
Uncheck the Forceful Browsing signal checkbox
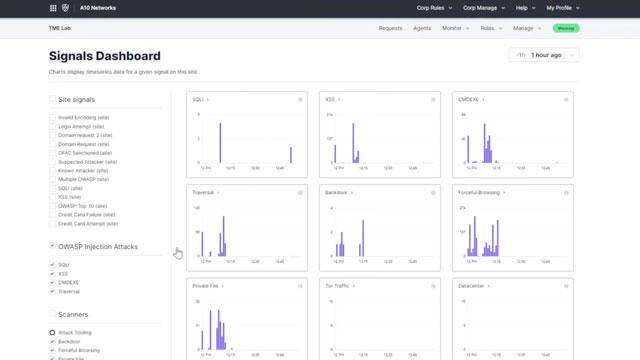pyautogui.click(x=52, y=350)
